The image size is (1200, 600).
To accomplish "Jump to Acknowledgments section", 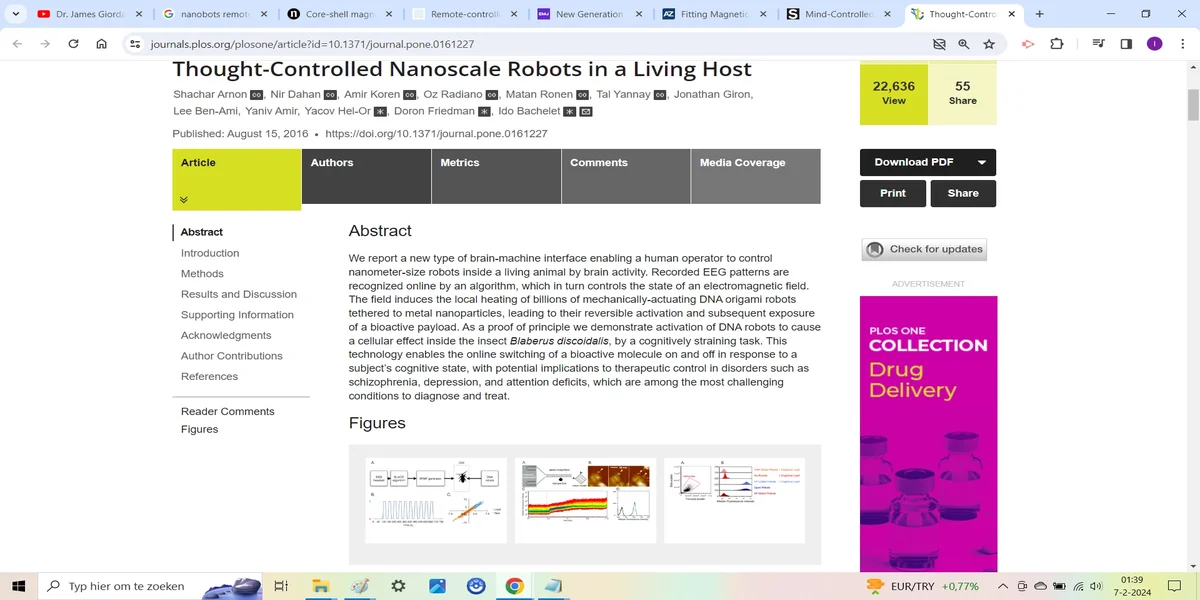I will [226, 335].
